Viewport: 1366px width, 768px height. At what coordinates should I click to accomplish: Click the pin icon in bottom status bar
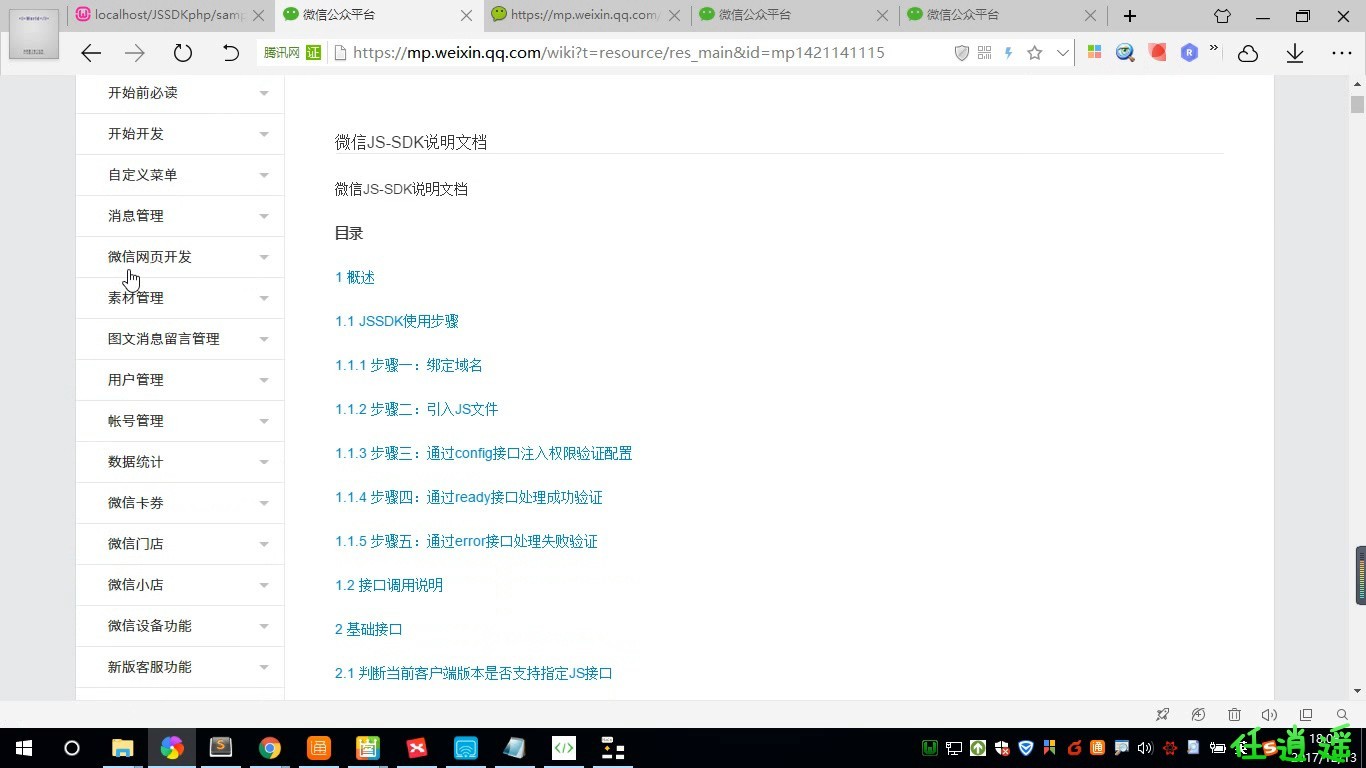tap(1162, 715)
